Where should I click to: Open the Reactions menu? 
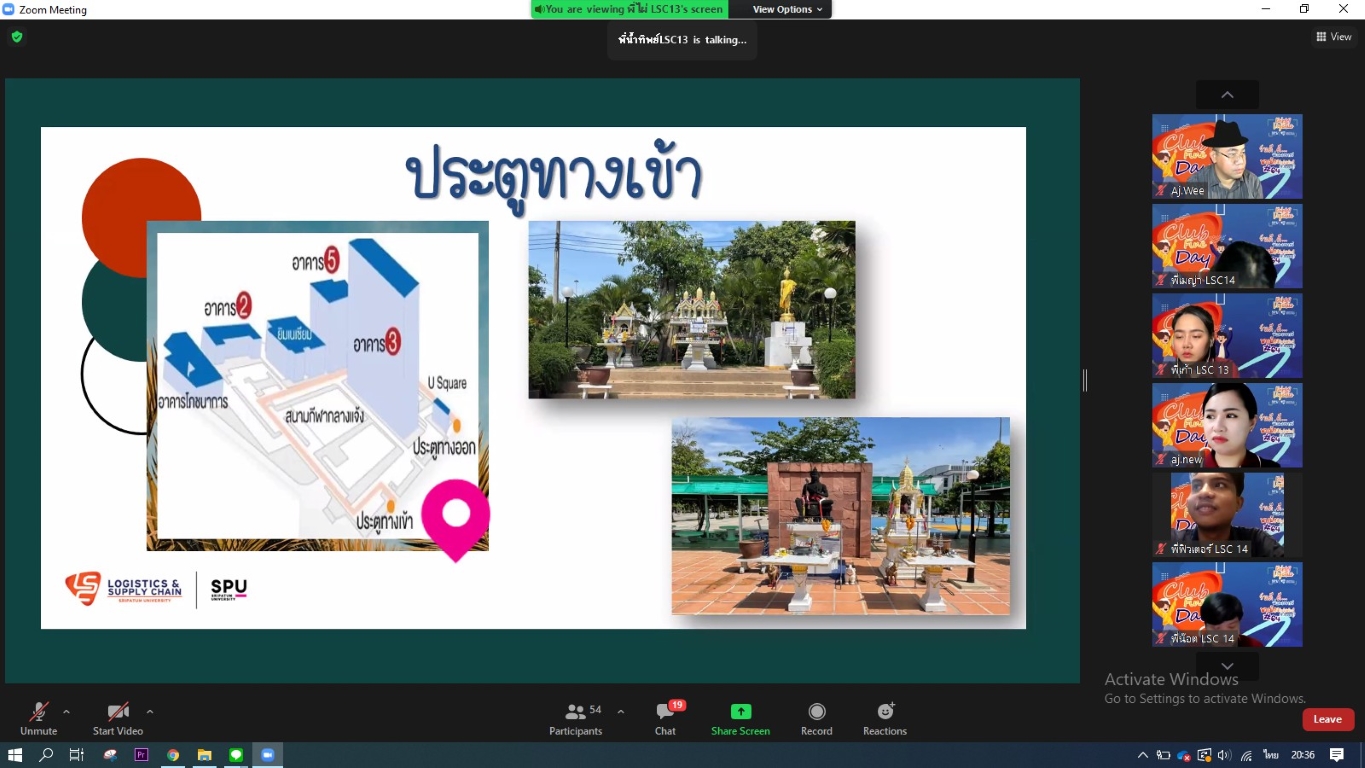point(885,718)
